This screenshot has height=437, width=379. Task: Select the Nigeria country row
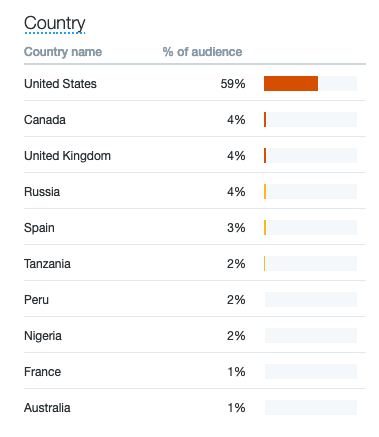(x=195, y=335)
